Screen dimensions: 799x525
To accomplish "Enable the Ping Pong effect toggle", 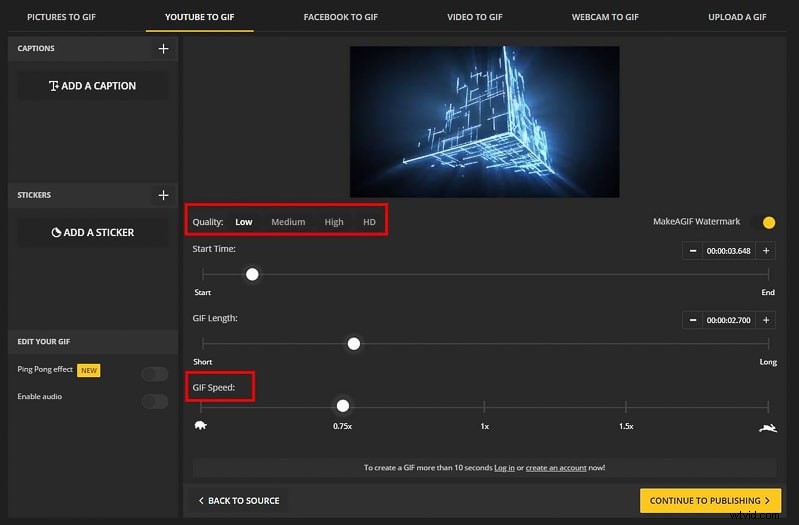I will pos(155,374).
